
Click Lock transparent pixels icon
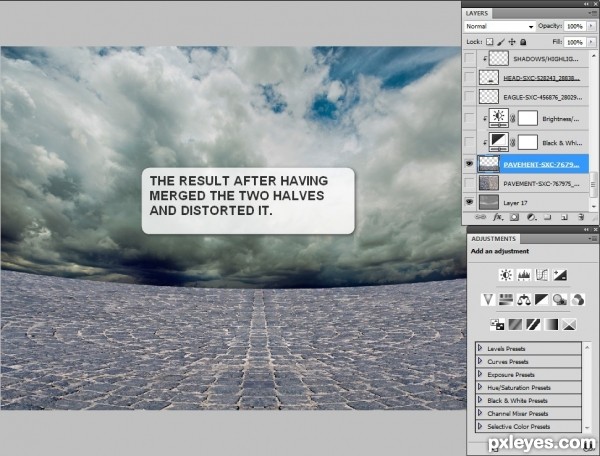coord(489,42)
